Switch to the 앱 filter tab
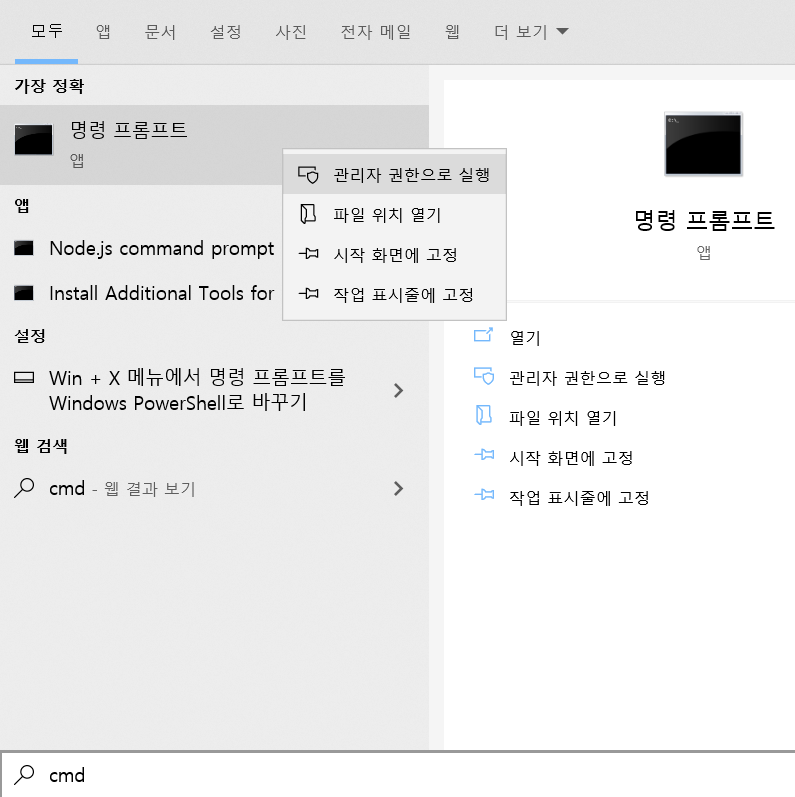795x797 pixels. pyautogui.click(x=103, y=32)
